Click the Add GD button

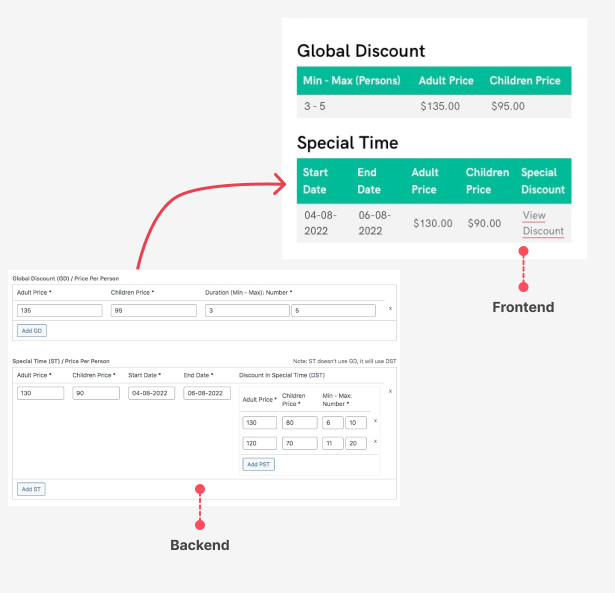click(x=32, y=331)
